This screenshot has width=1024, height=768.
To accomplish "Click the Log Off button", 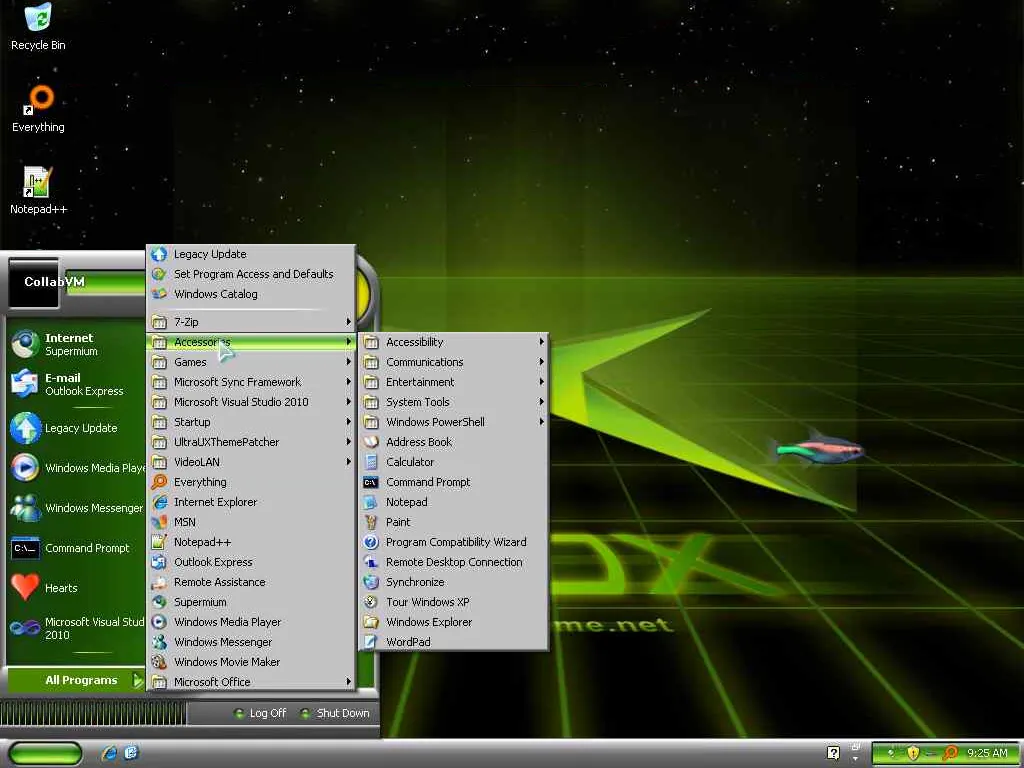I will [260, 713].
